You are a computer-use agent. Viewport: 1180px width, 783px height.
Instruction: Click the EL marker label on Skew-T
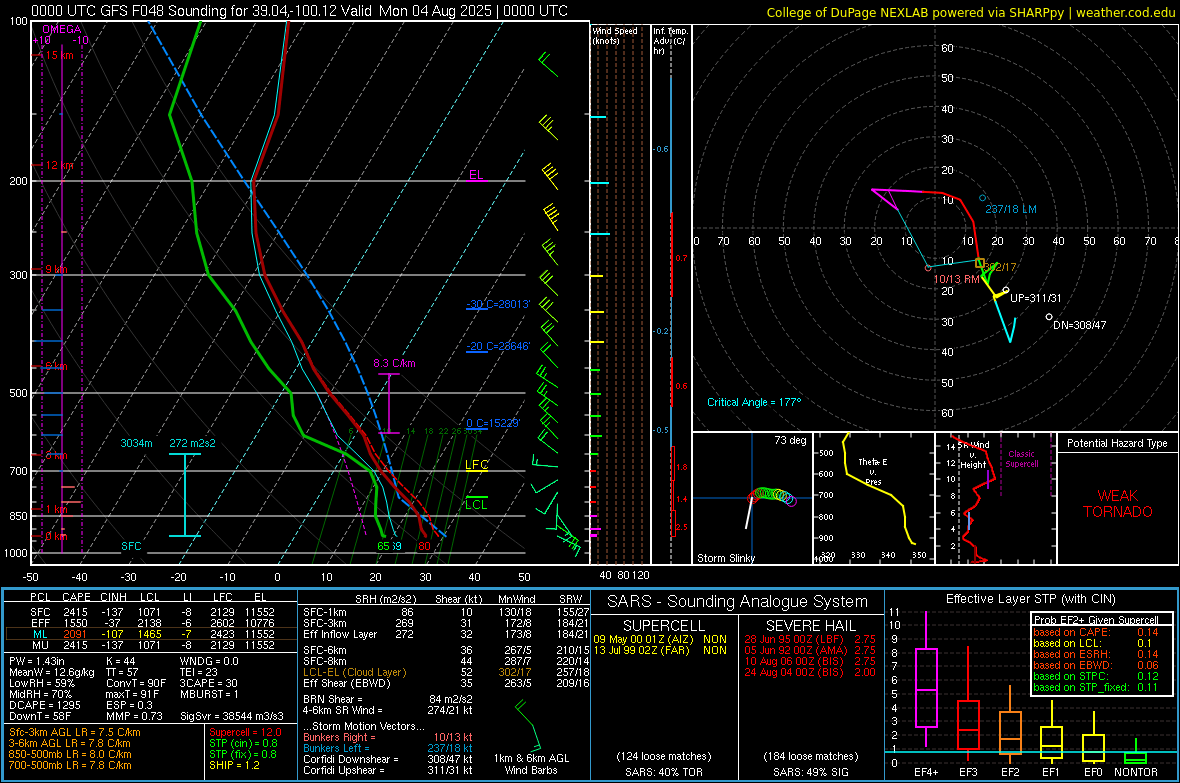(x=476, y=175)
